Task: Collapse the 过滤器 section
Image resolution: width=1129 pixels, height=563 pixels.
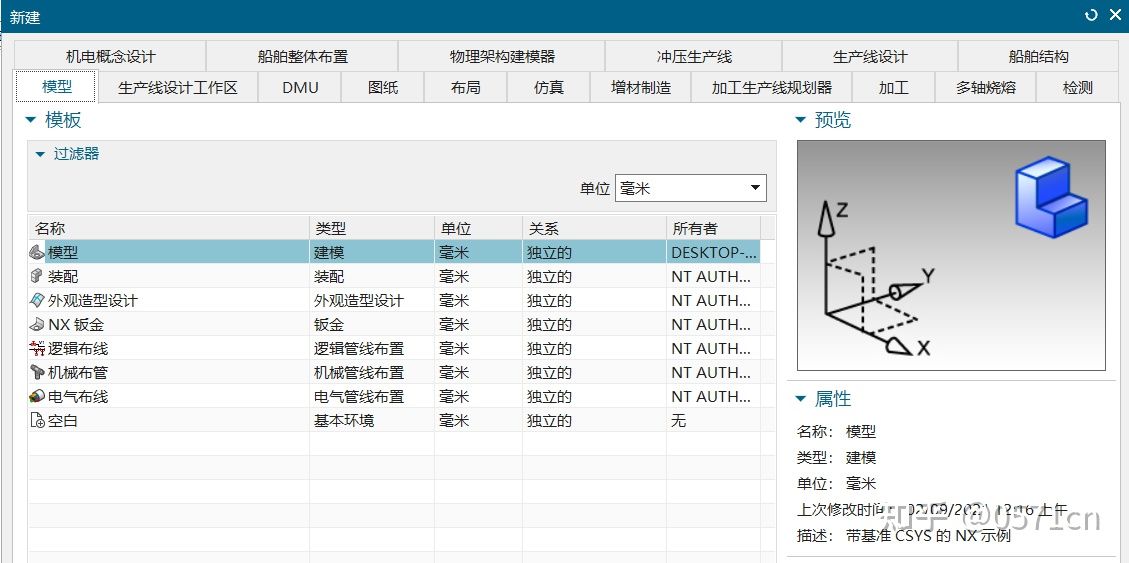Action: tap(40, 154)
